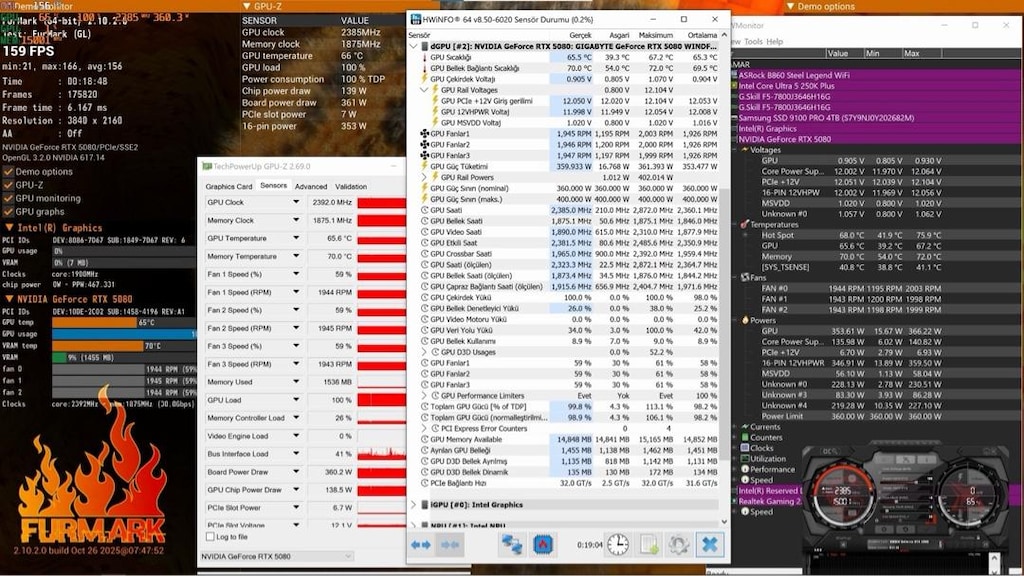Click HWMonitor Value column header

(x=844, y=54)
